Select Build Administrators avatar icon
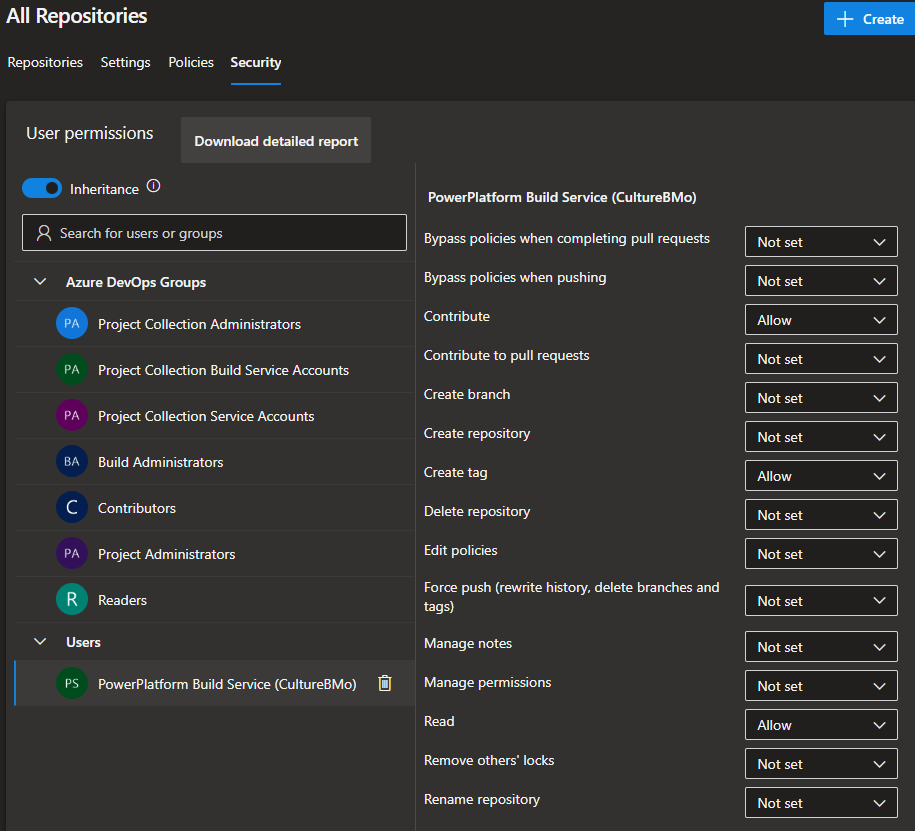The image size is (915, 831). pos(72,462)
